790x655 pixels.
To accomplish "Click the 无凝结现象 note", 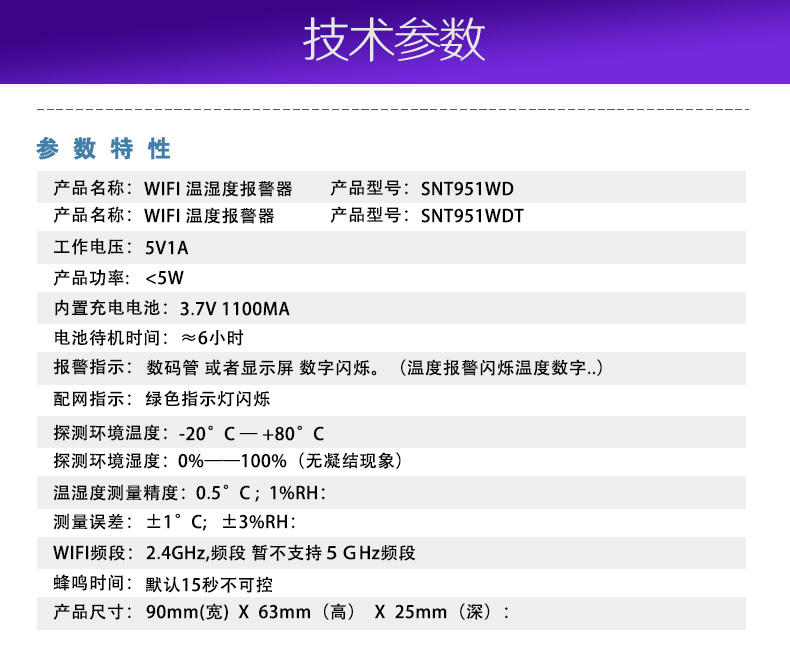I will click(350, 461).
